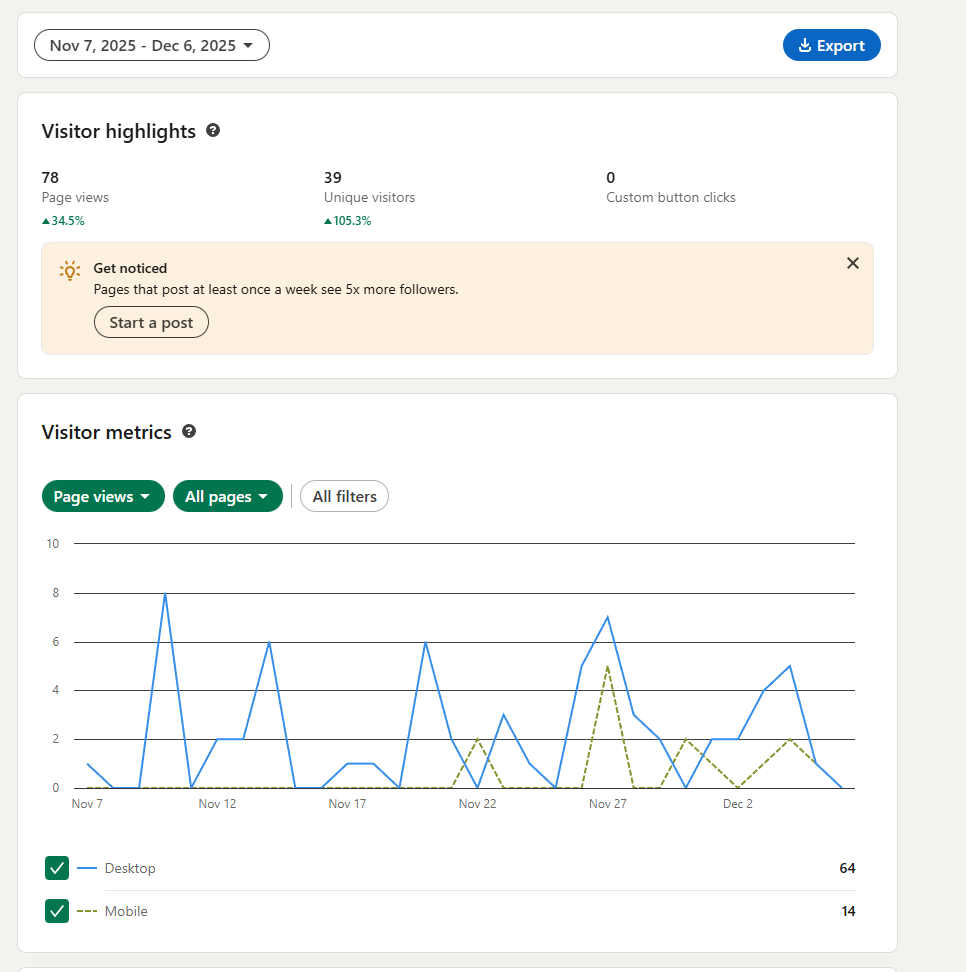
Task: Click the Desktop peak at 8 views
Action: pos(165,593)
